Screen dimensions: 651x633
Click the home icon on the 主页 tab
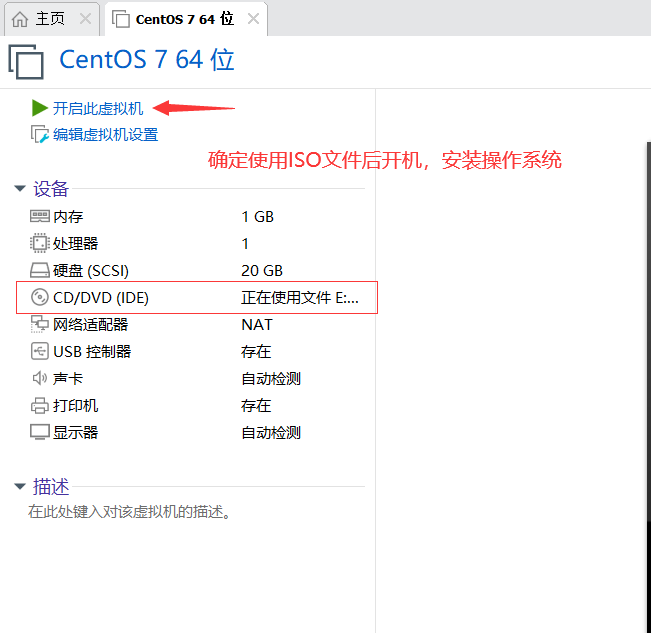coord(20,19)
